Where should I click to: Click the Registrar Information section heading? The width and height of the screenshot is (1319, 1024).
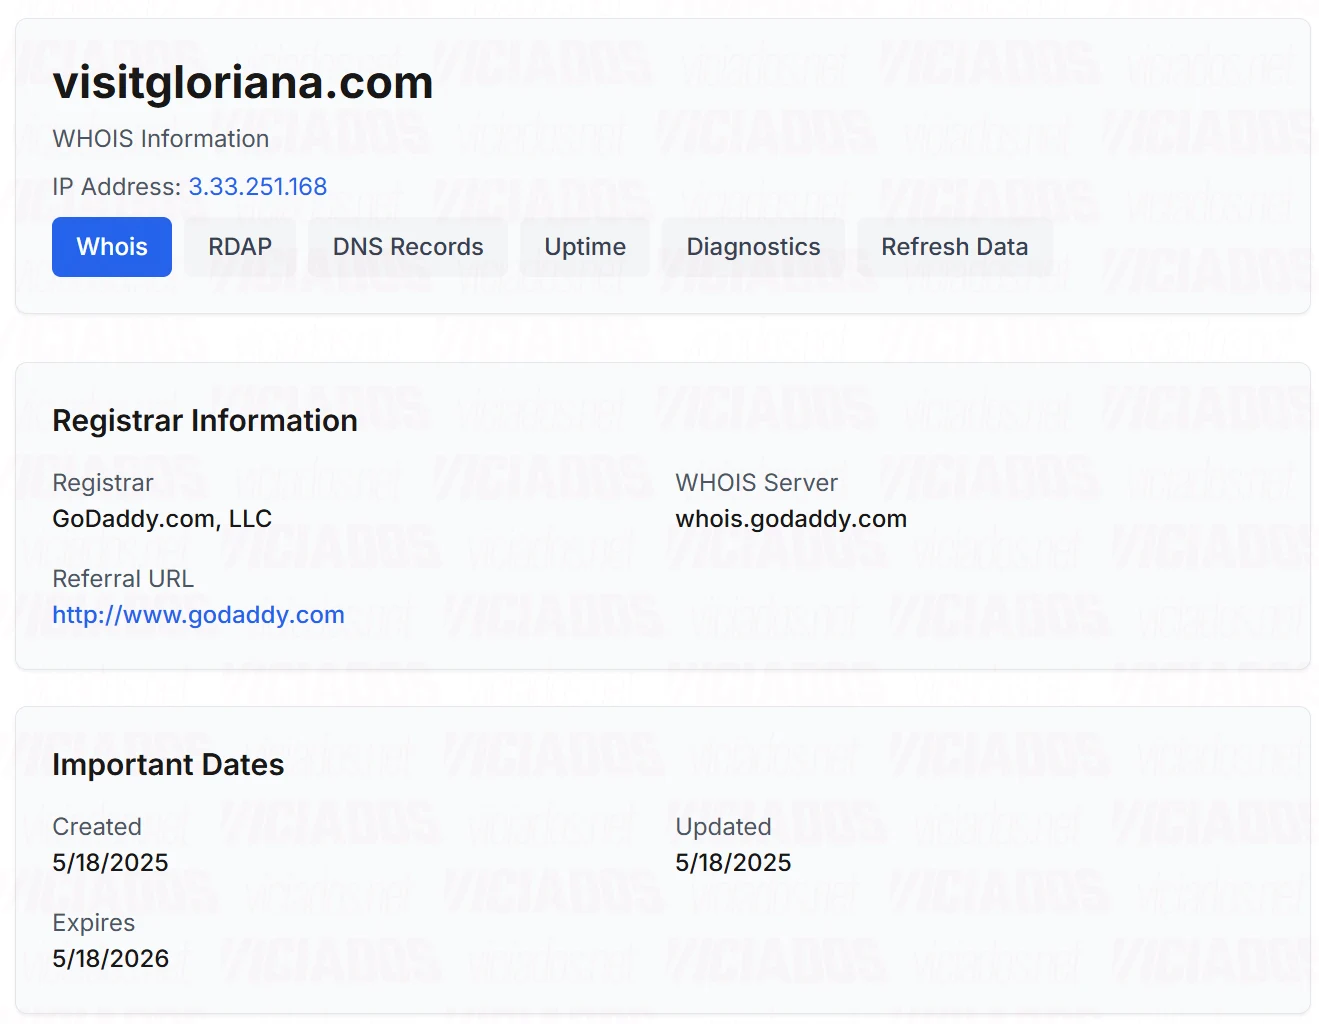pos(205,421)
